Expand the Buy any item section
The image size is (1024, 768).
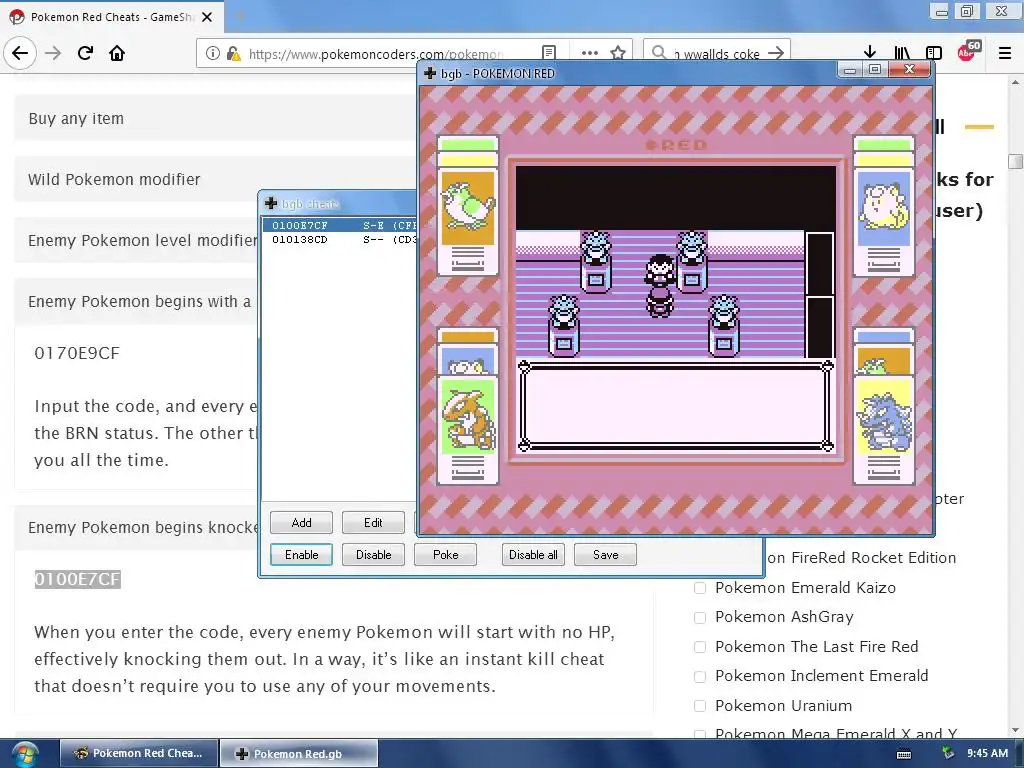216,118
